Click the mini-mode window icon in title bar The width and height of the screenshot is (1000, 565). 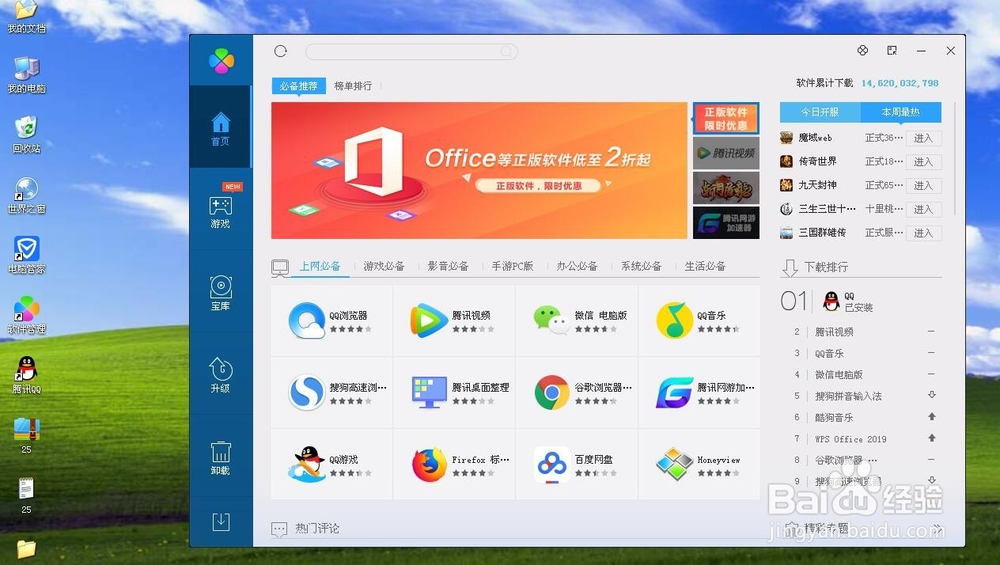point(892,50)
